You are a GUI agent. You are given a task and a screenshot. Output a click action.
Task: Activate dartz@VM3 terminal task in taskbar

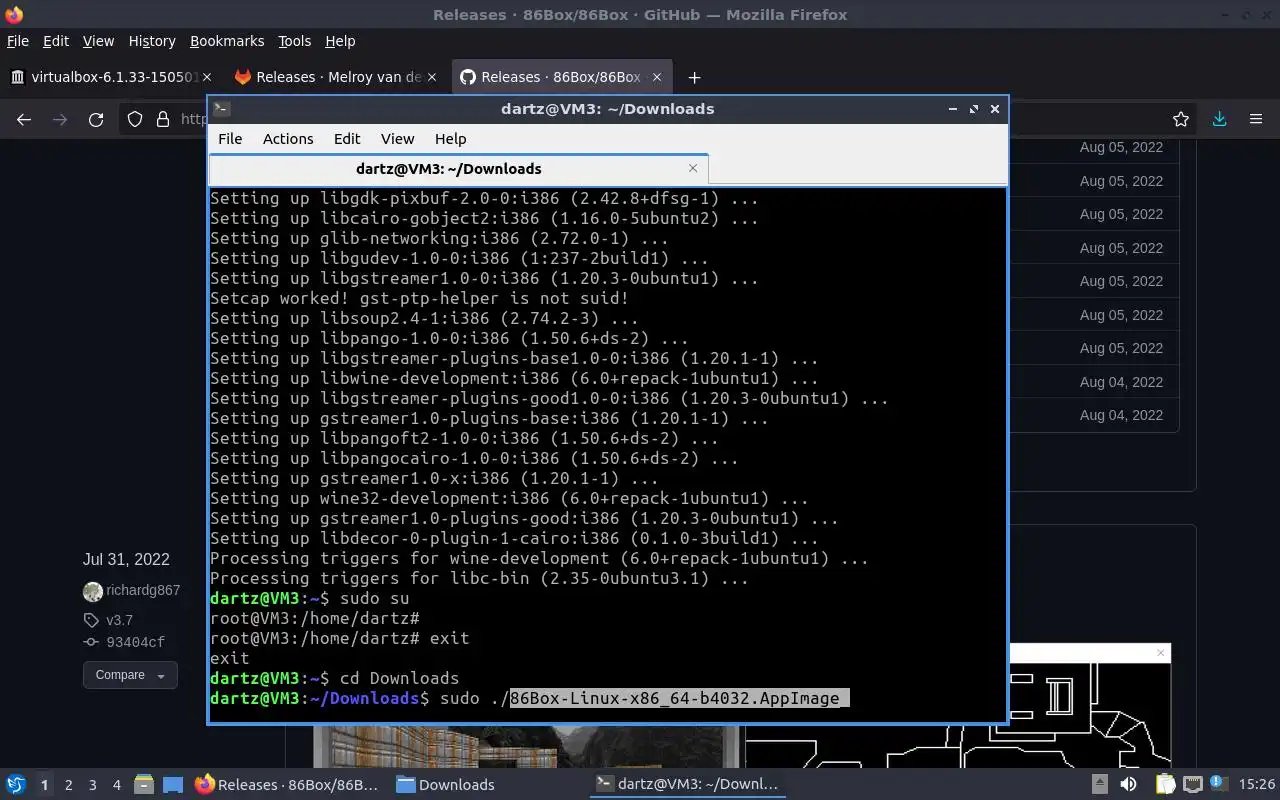687,784
